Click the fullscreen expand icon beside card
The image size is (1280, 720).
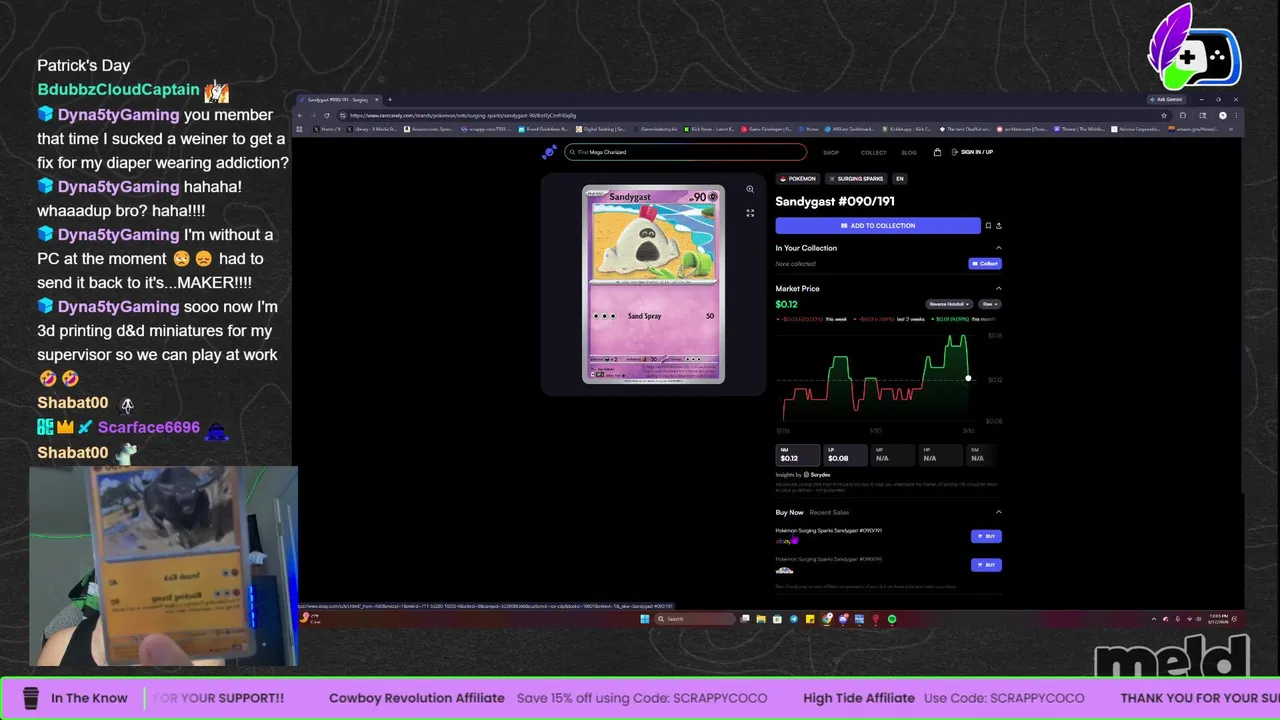tap(750, 213)
